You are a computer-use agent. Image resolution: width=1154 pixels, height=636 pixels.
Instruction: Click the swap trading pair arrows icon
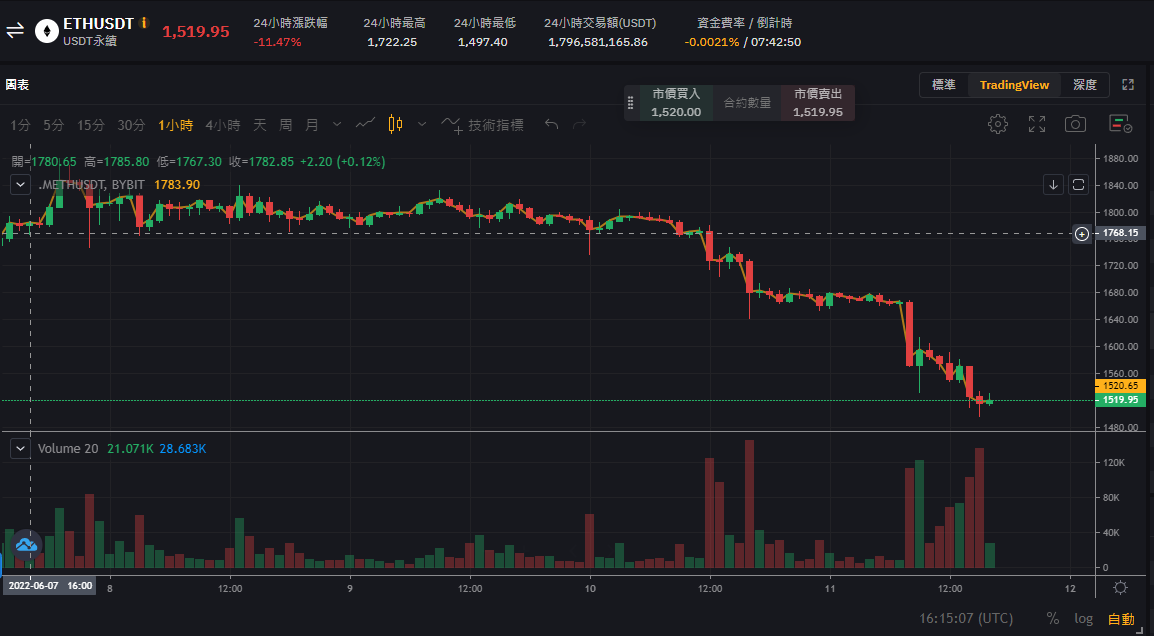click(15, 31)
